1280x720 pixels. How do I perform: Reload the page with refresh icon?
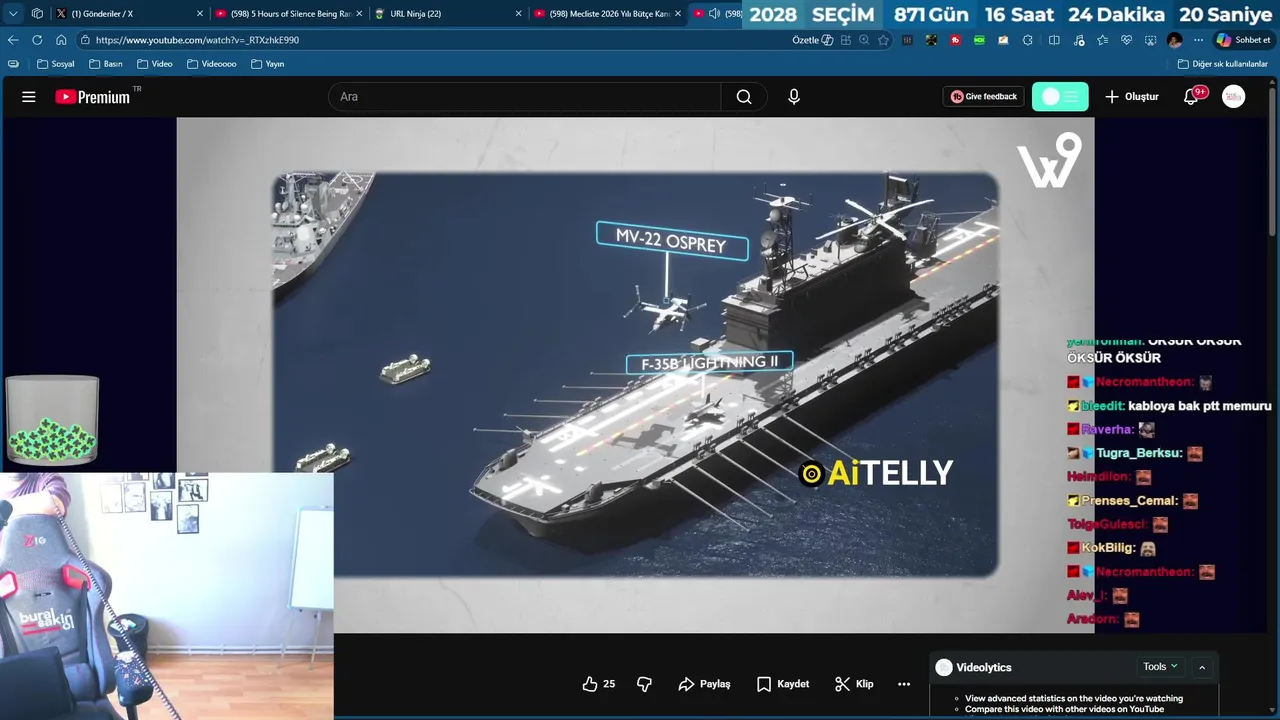click(x=37, y=40)
